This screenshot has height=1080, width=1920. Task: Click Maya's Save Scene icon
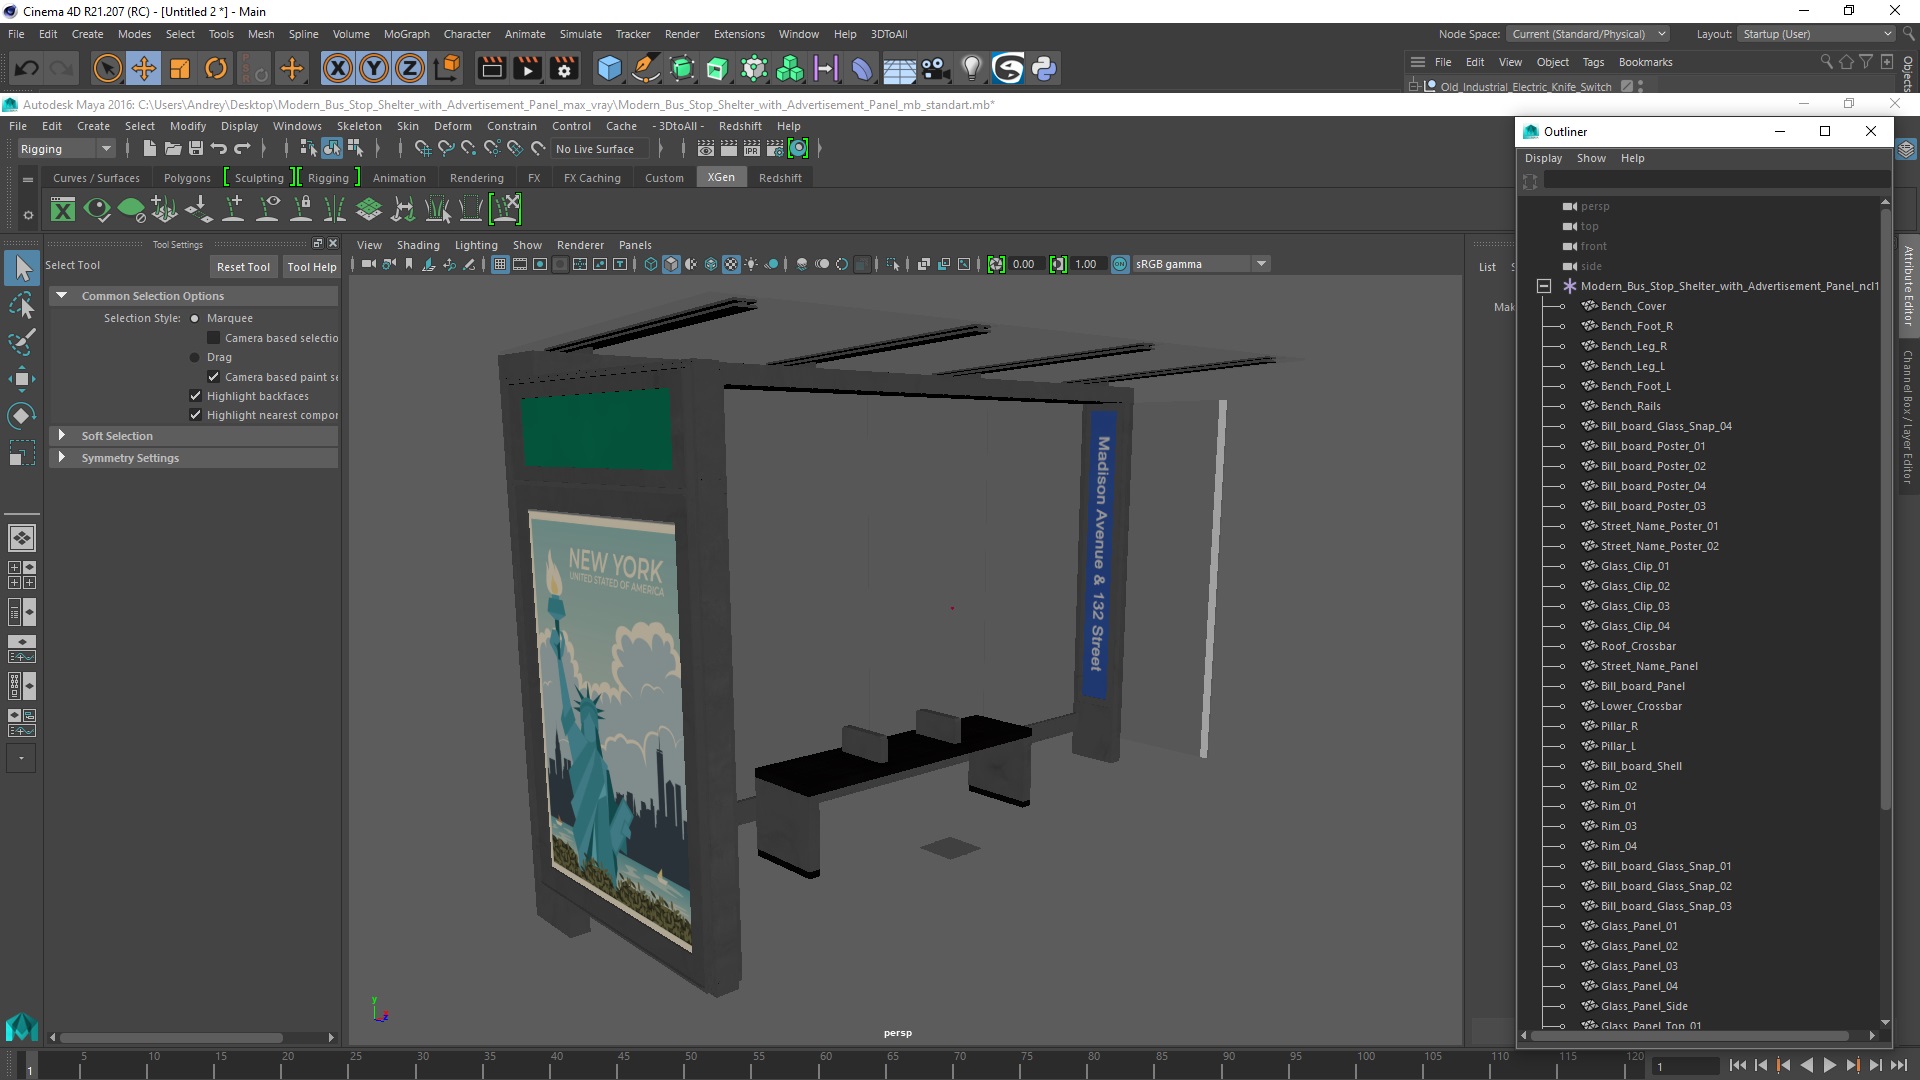(x=196, y=148)
